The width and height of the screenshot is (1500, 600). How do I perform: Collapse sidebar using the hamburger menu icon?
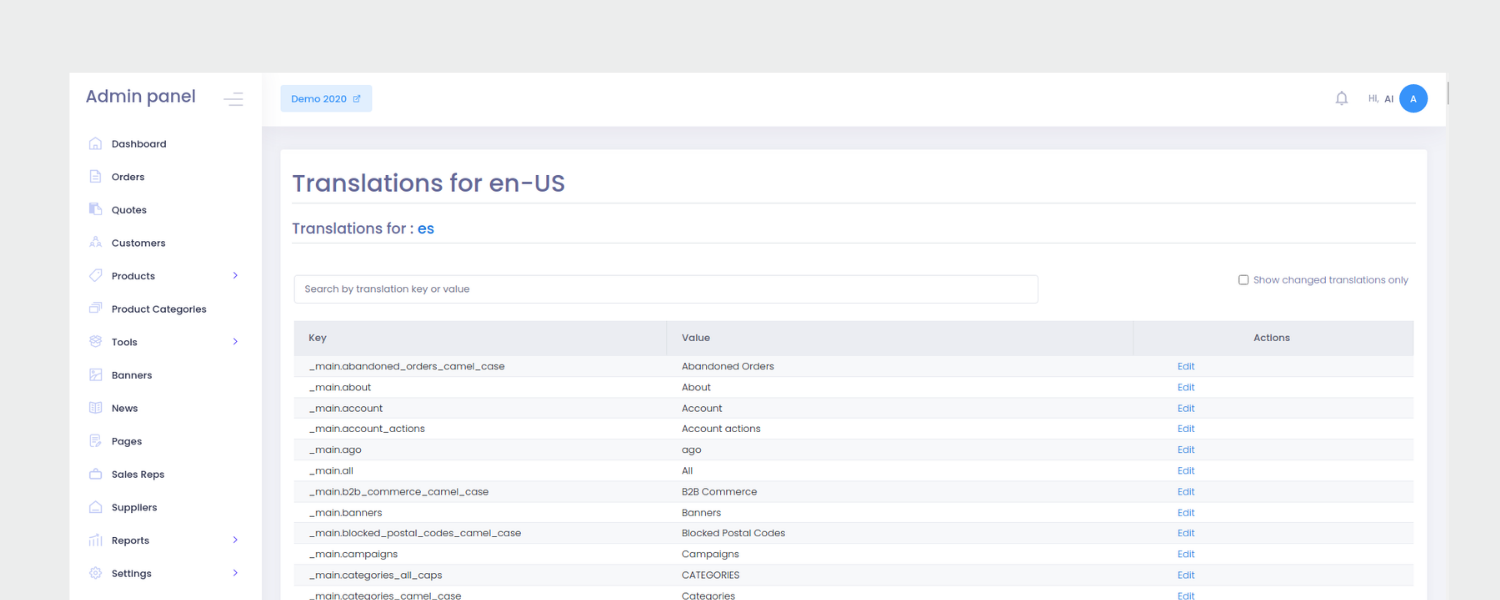(x=233, y=99)
